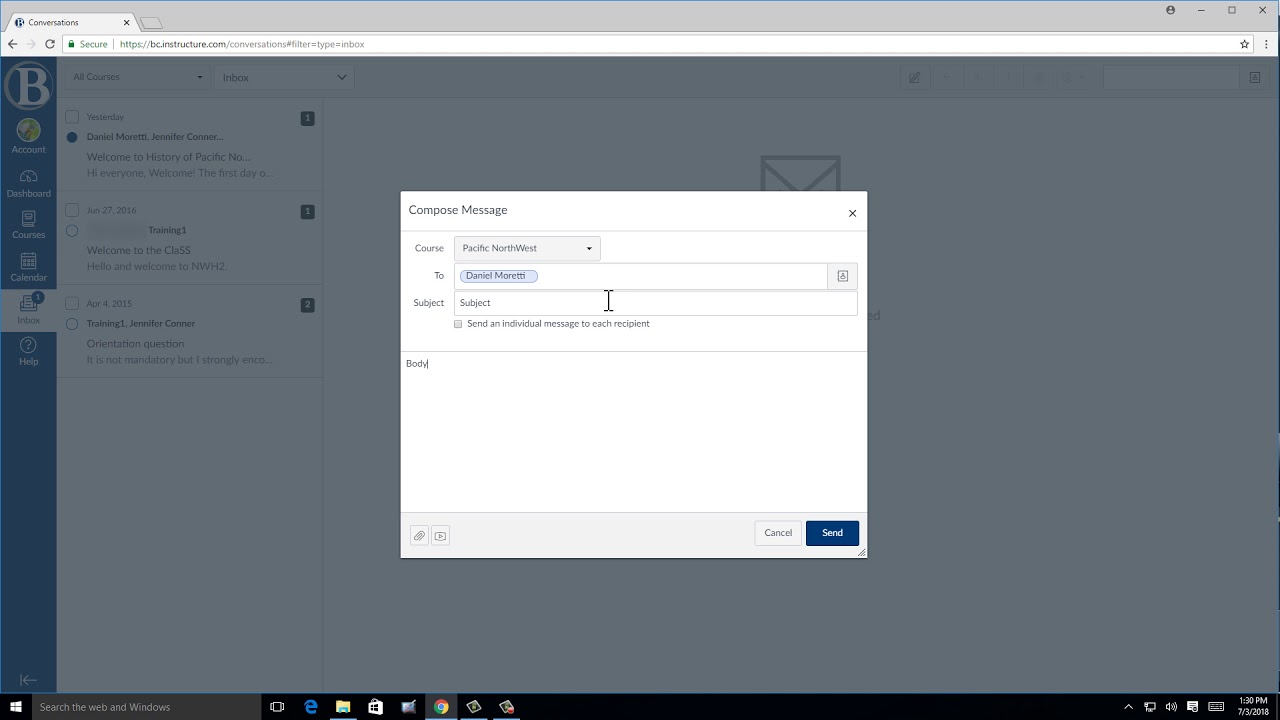Open the Windows Store from the taskbar
Screen dimensions: 1280x720
click(x=376, y=707)
